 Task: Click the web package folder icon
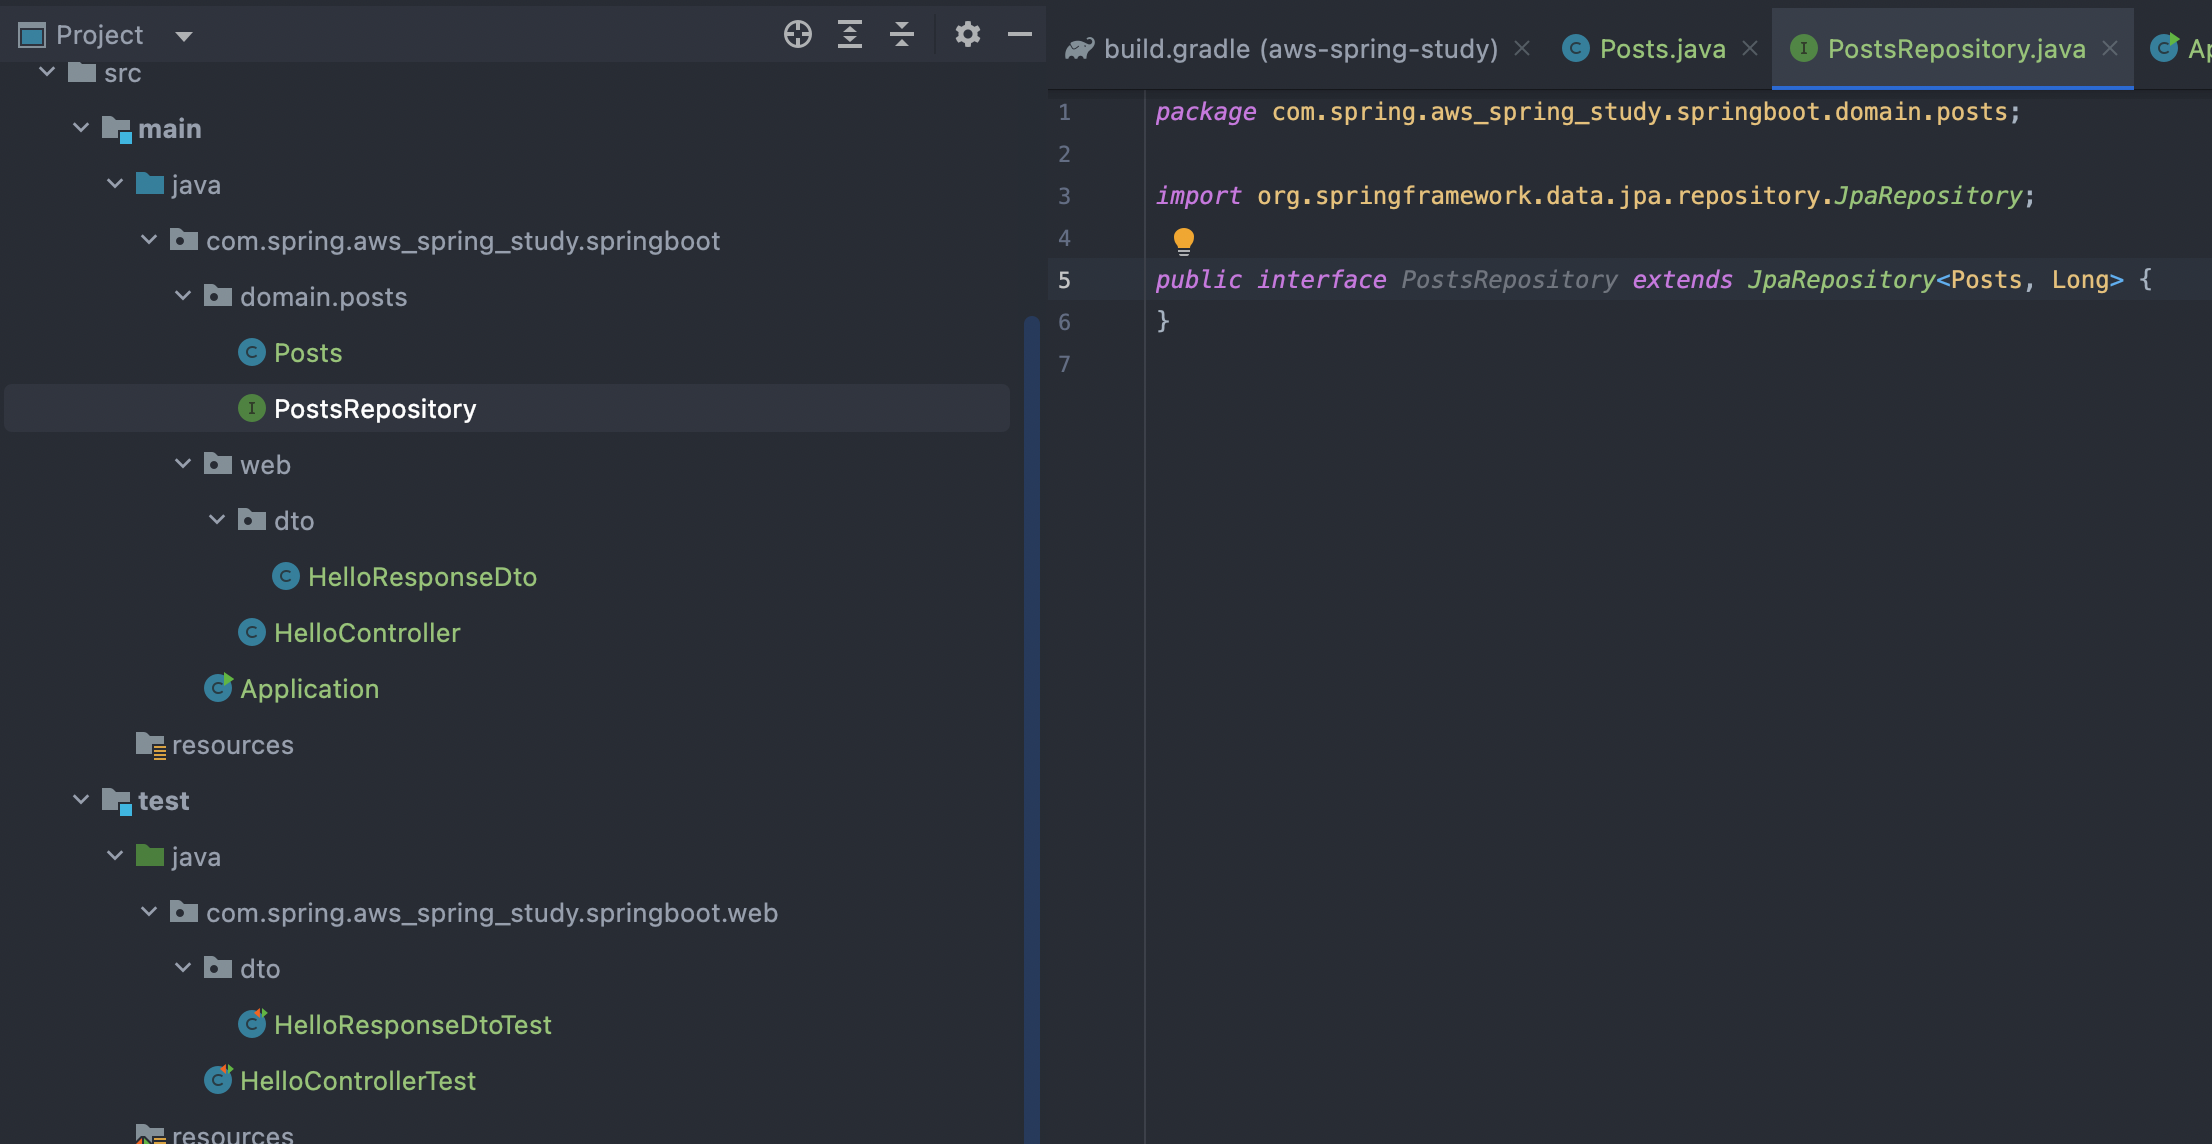click(218, 464)
